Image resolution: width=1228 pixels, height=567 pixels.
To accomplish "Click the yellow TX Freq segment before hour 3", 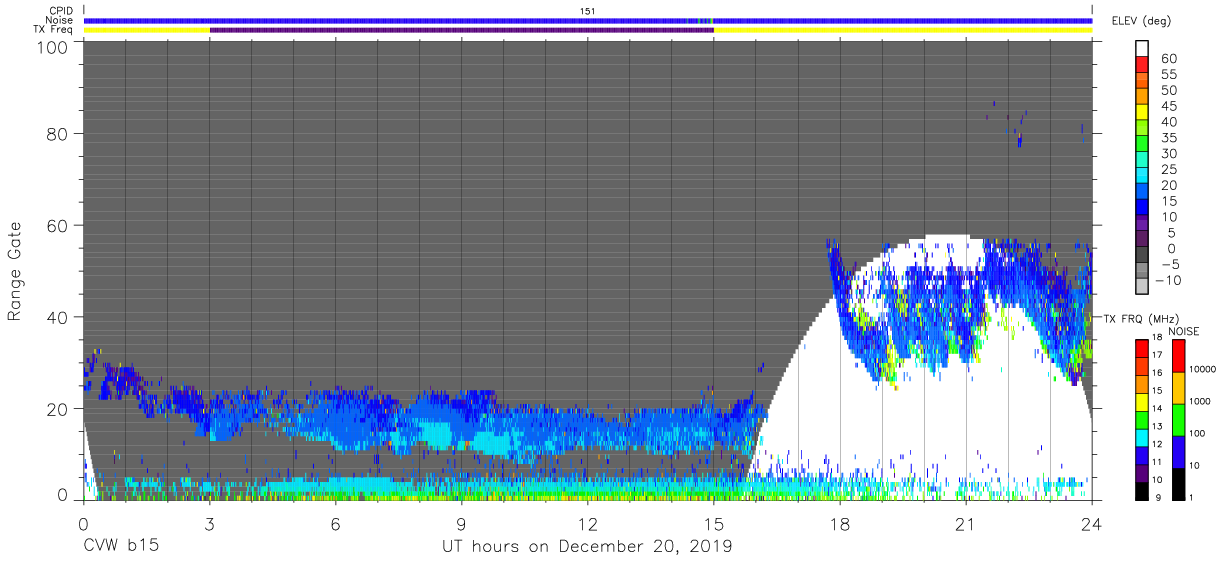I will 147,30.
